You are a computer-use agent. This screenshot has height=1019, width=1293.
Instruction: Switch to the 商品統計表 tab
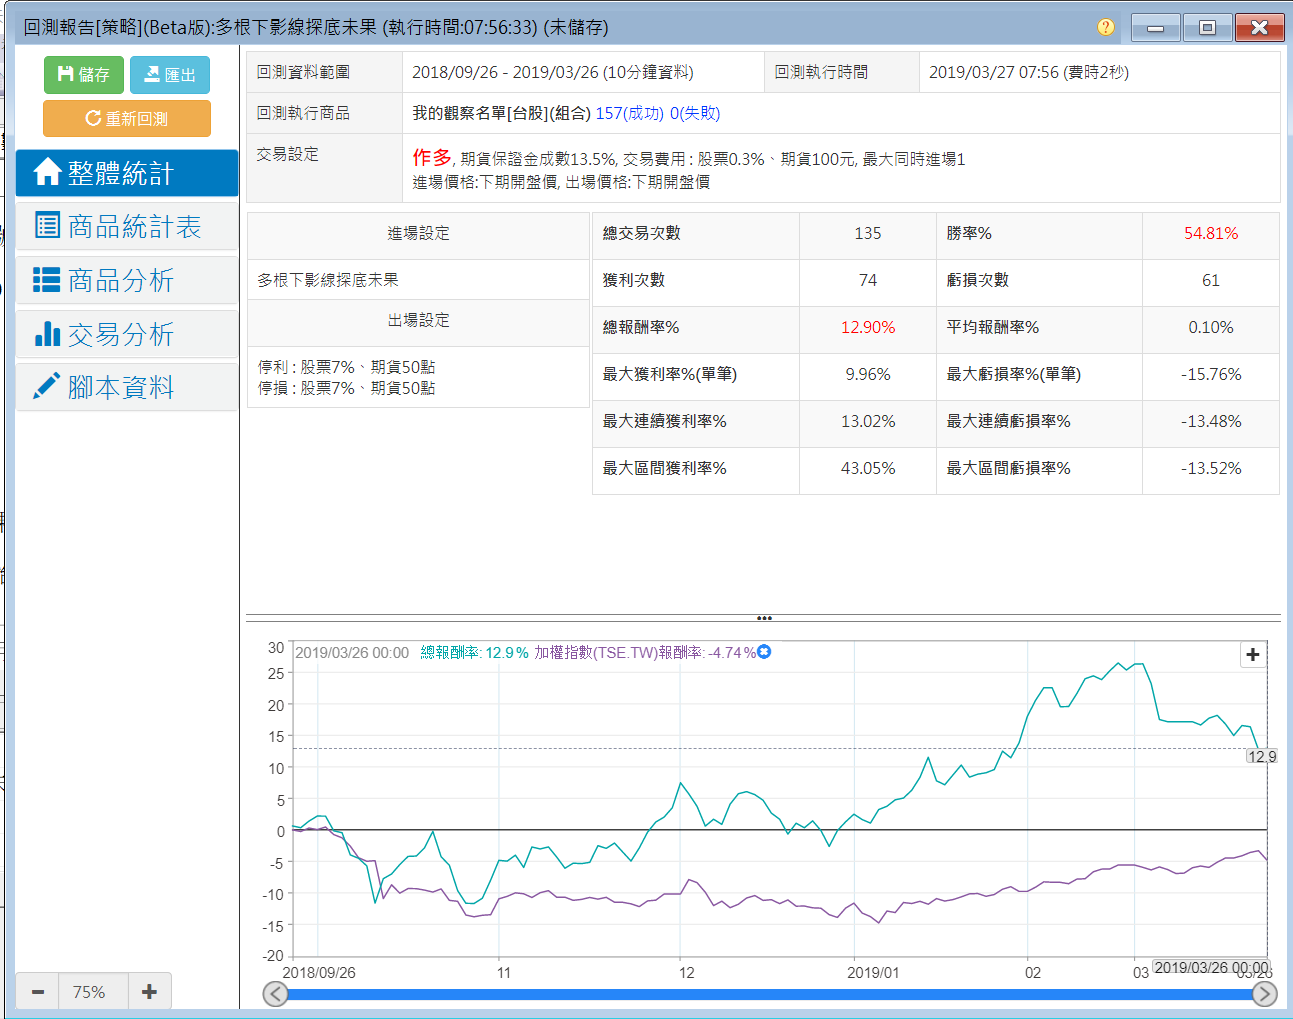tap(127, 227)
